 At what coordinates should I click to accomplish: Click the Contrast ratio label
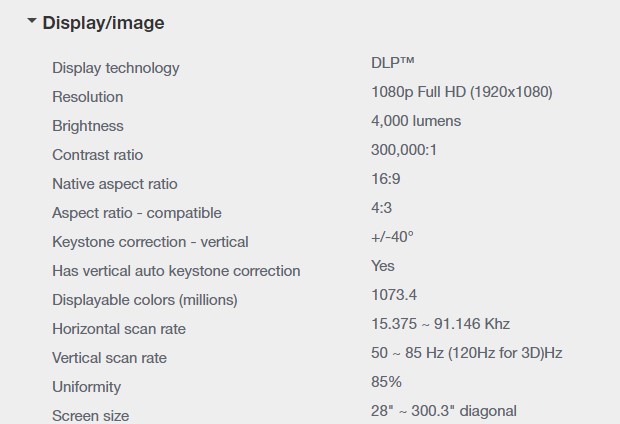(98, 155)
